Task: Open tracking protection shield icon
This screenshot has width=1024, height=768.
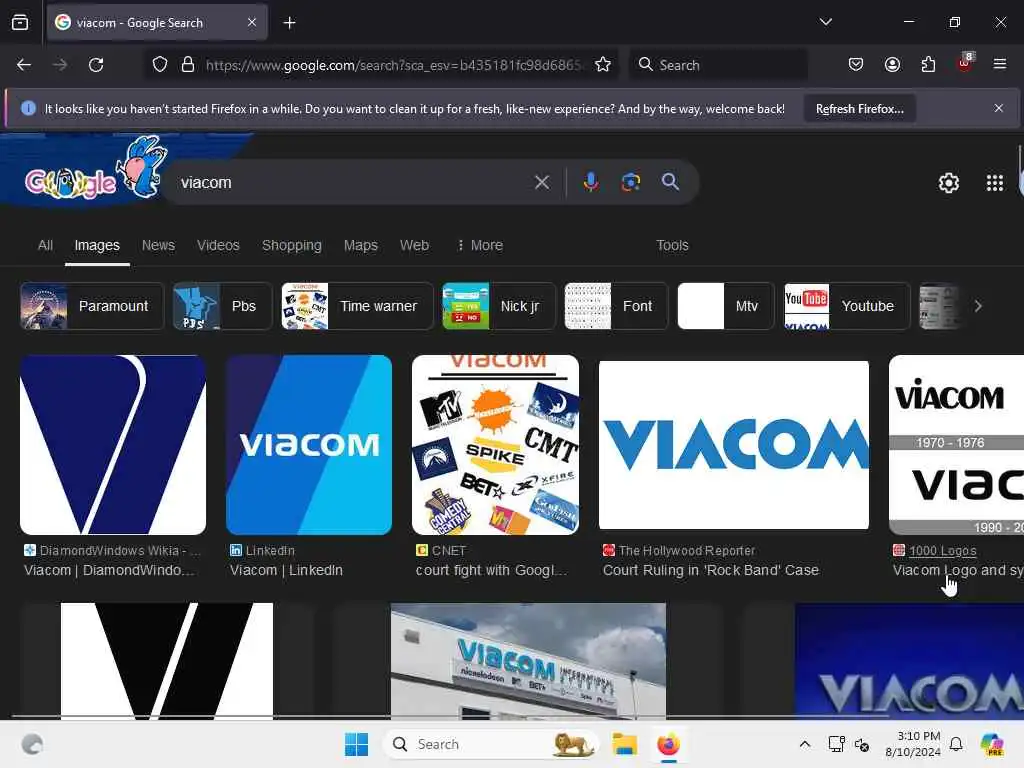Action: pos(160,65)
